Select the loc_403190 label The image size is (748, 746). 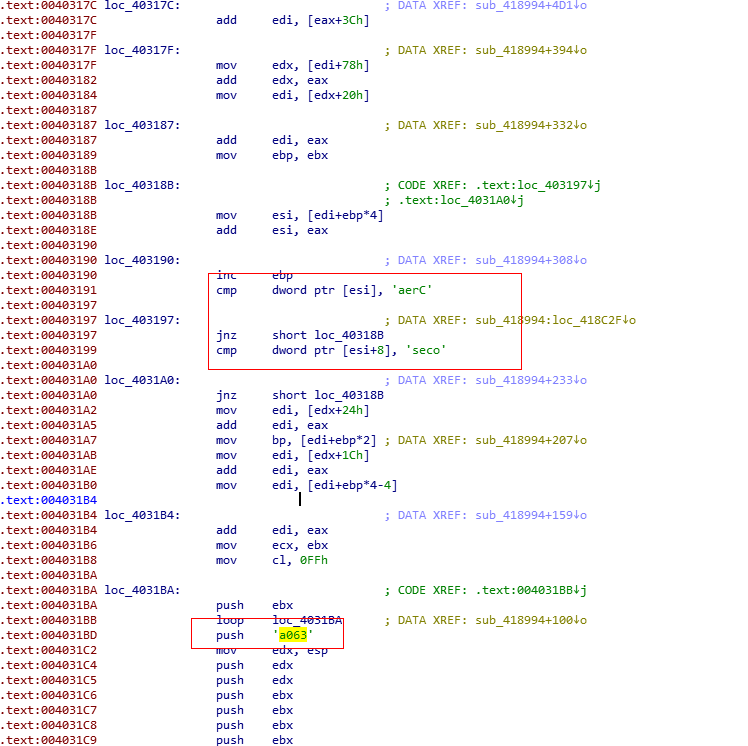[x=142, y=260]
